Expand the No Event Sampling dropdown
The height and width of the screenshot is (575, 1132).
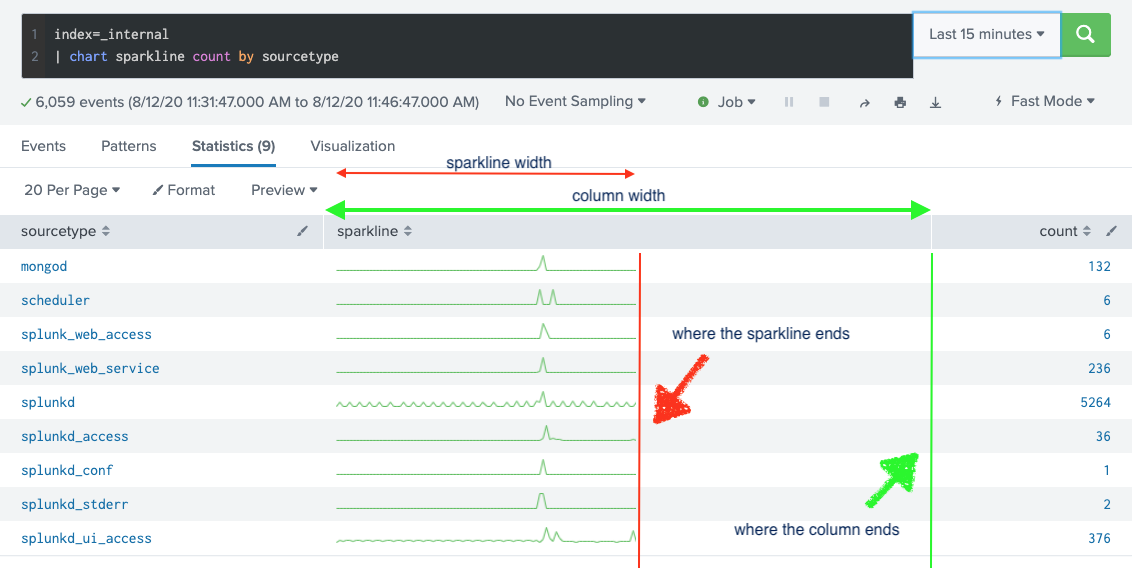[575, 102]
